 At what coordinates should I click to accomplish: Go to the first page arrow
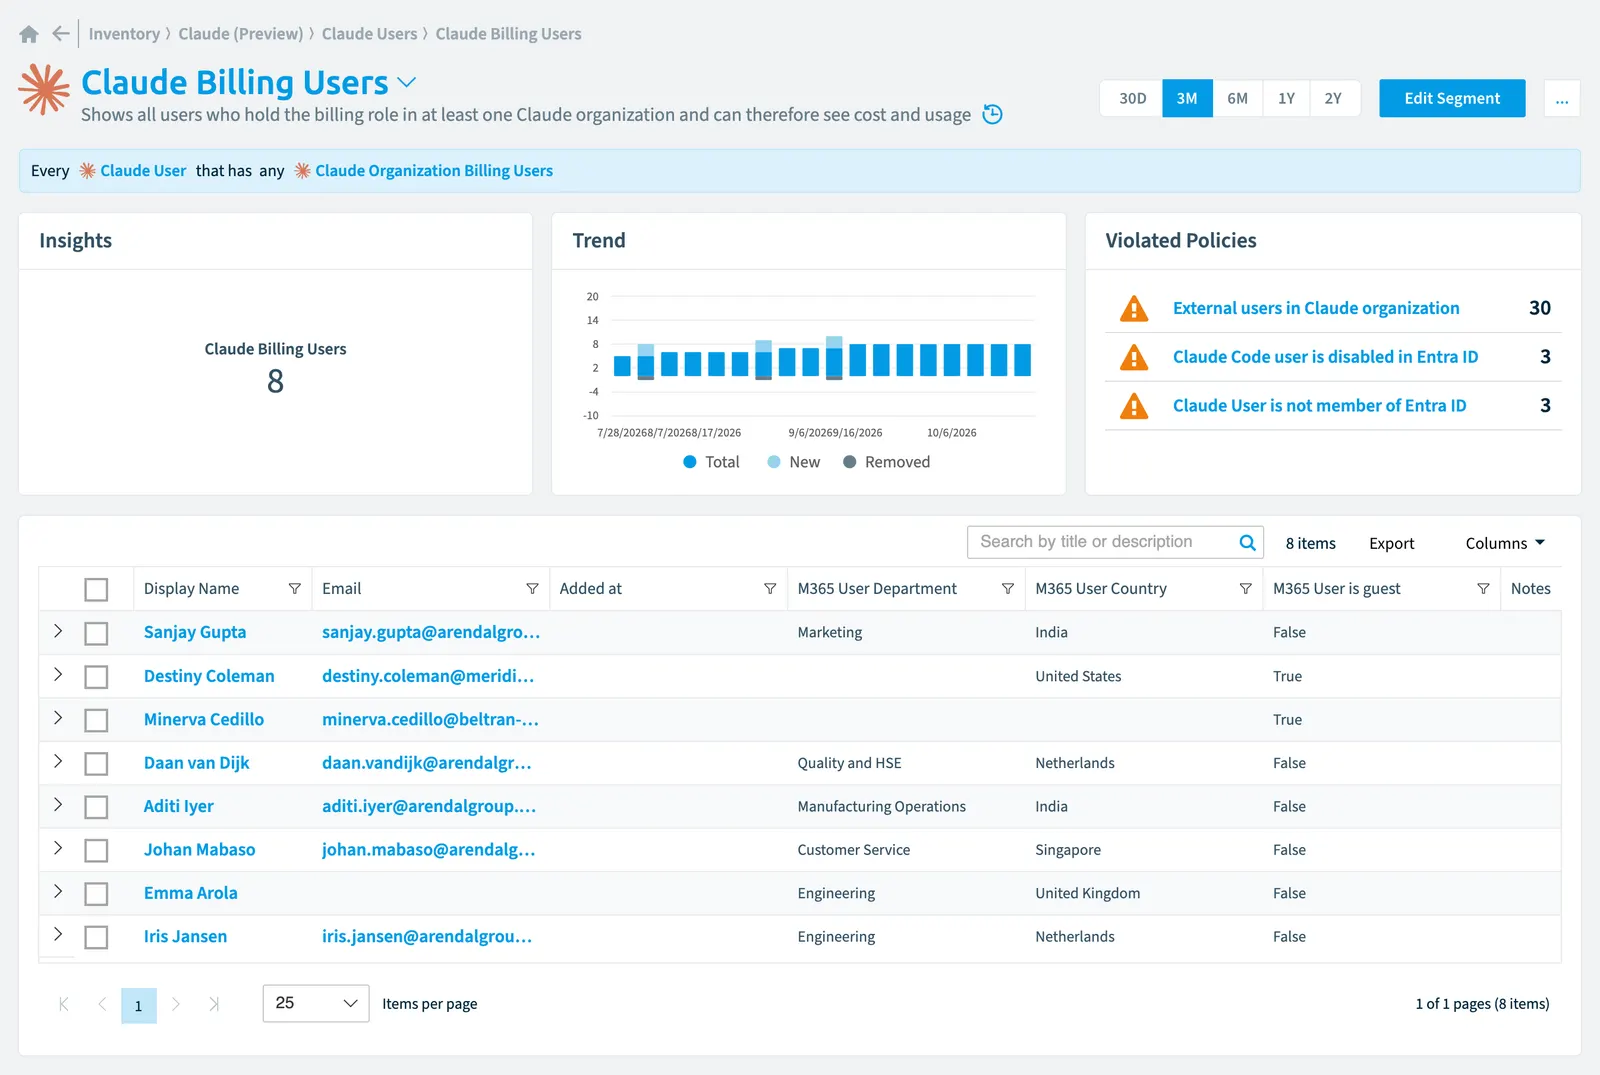tap(64, 1004)
